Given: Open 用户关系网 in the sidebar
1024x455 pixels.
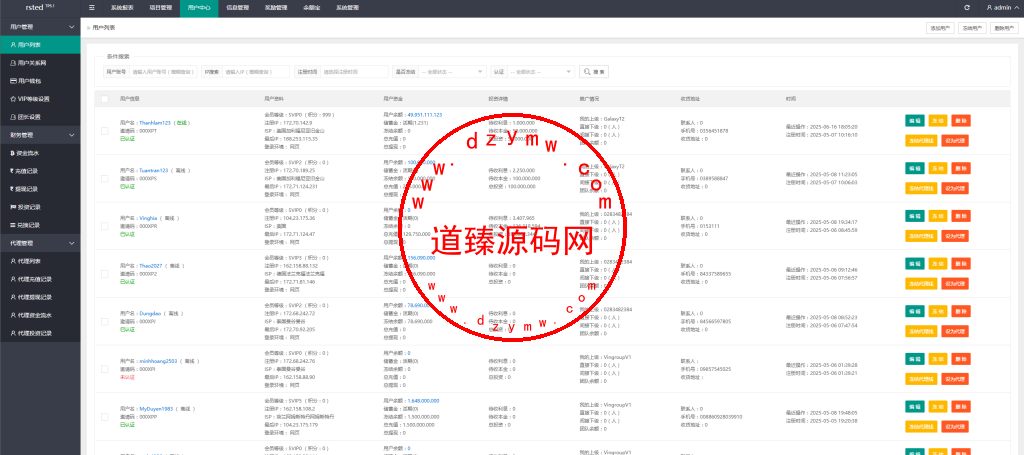Looking at the screenshot, I should 40,63.
